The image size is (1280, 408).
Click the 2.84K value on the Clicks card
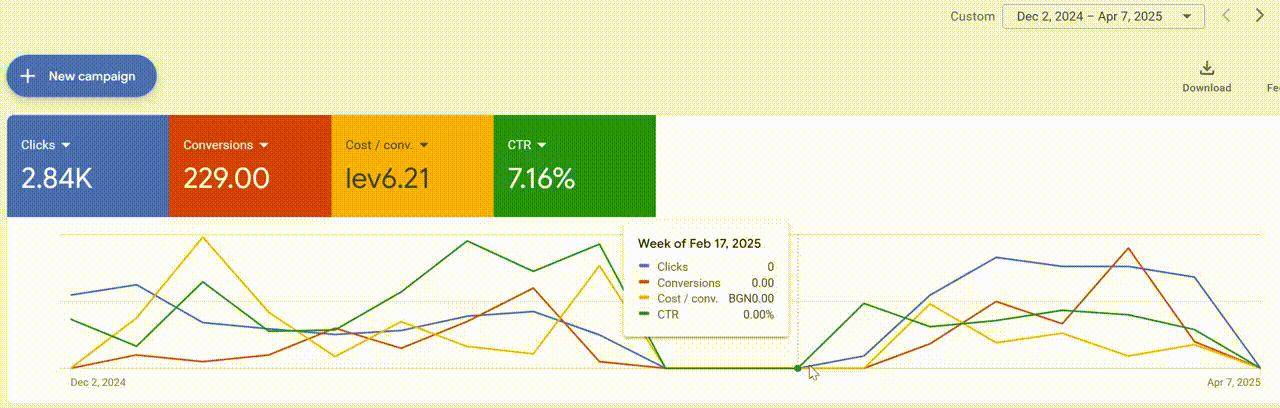pos(57,179)
